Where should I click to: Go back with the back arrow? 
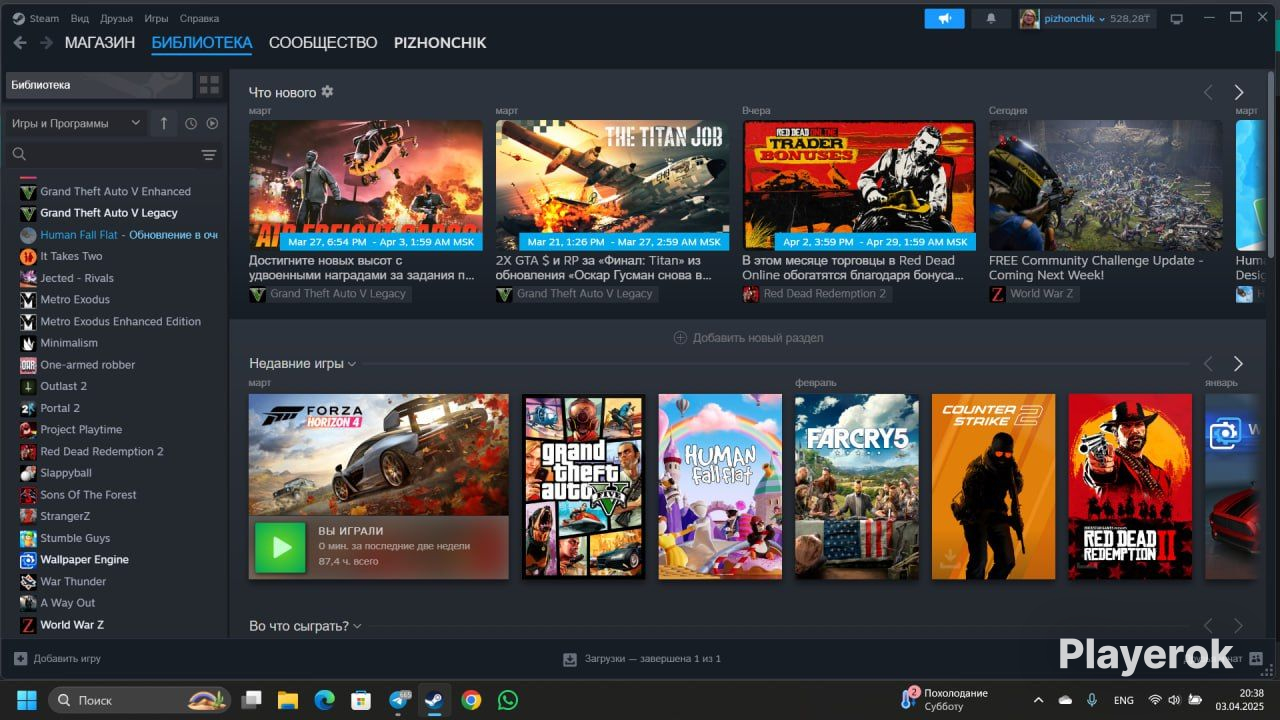[x=20, y=43]
